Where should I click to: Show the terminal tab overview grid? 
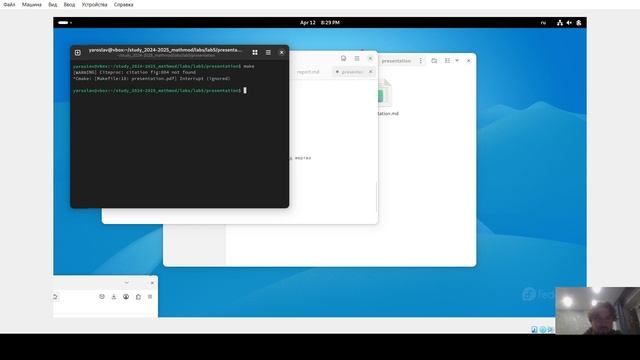click(255, 53)
